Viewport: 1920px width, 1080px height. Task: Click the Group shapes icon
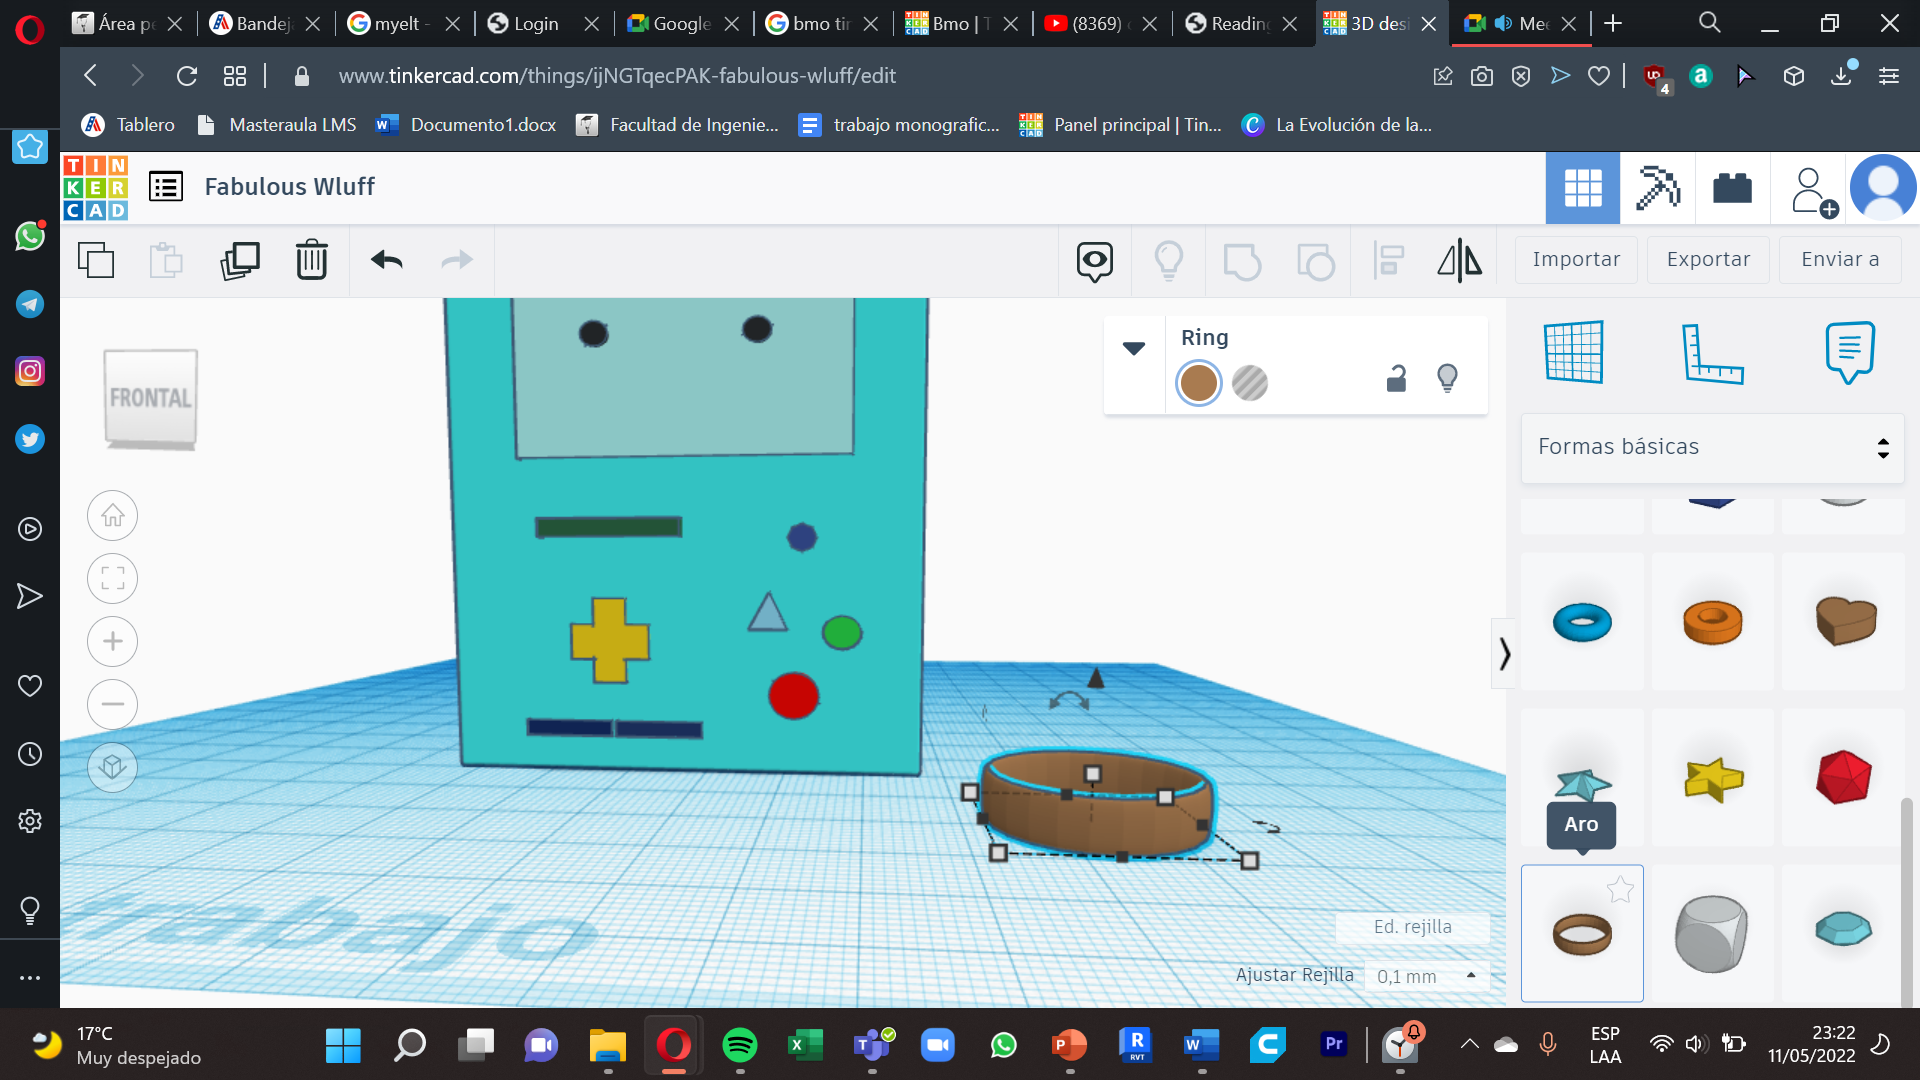(1242, 261)
